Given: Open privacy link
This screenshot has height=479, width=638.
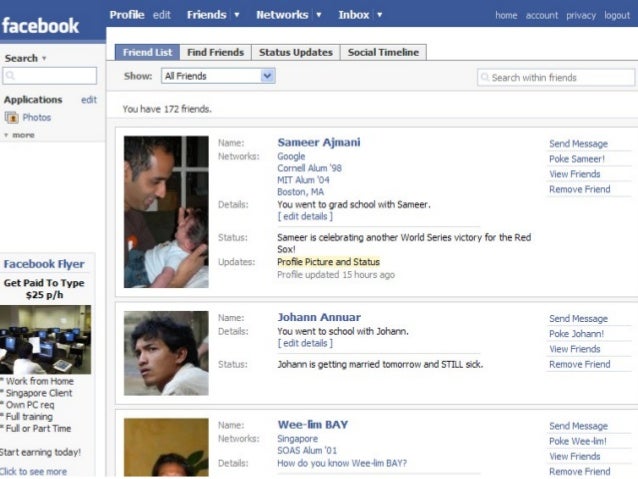Looking at the screenshot, I should pos(581,15).
